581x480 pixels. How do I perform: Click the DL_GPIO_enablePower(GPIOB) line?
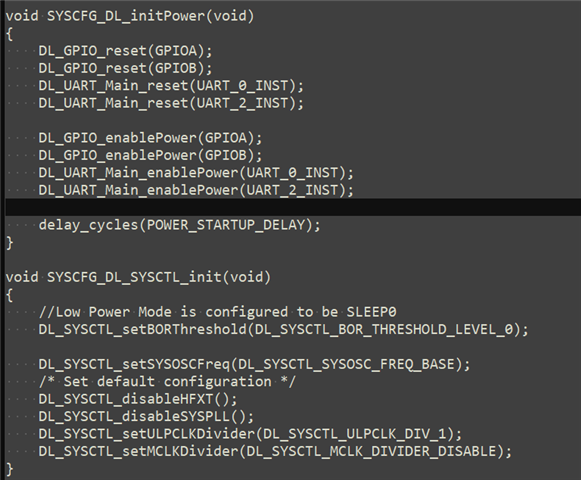pyautogui.click(x=150, y=155)
